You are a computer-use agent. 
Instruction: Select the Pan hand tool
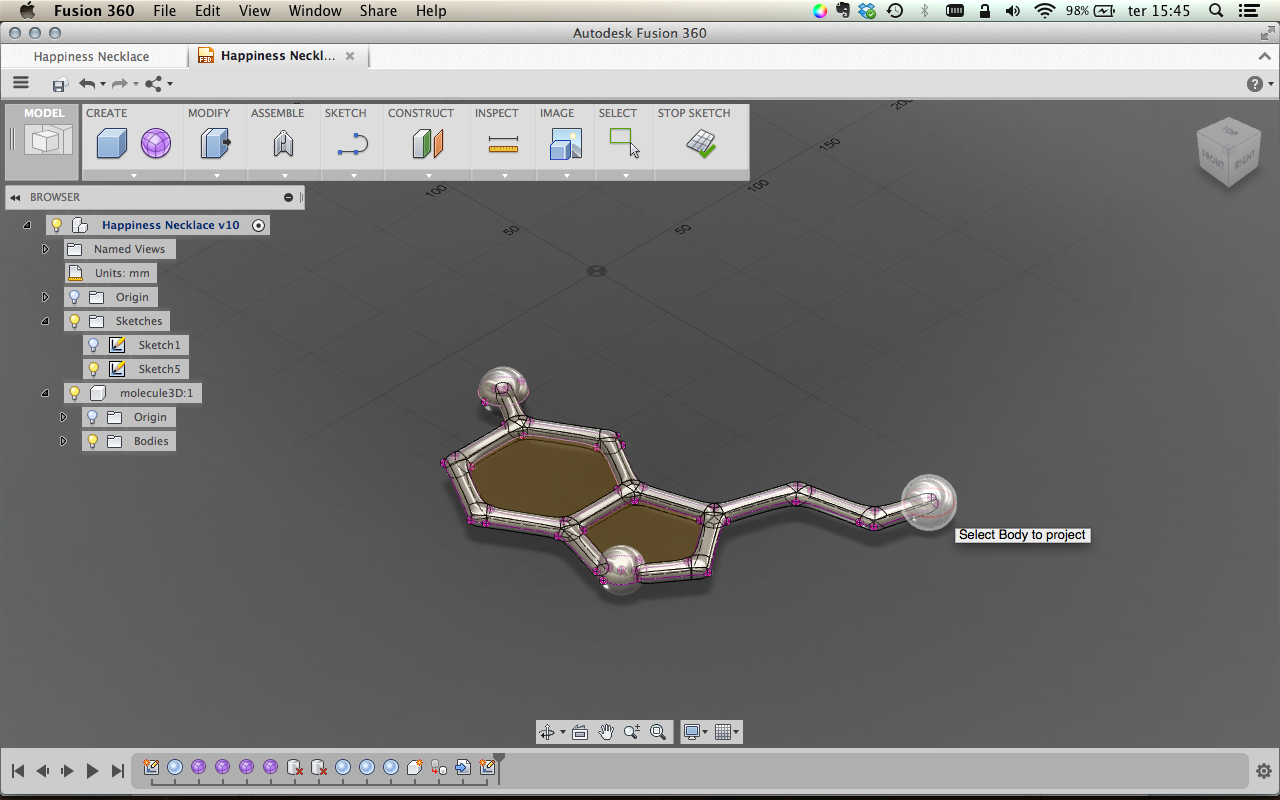click(x=606, y=732)
